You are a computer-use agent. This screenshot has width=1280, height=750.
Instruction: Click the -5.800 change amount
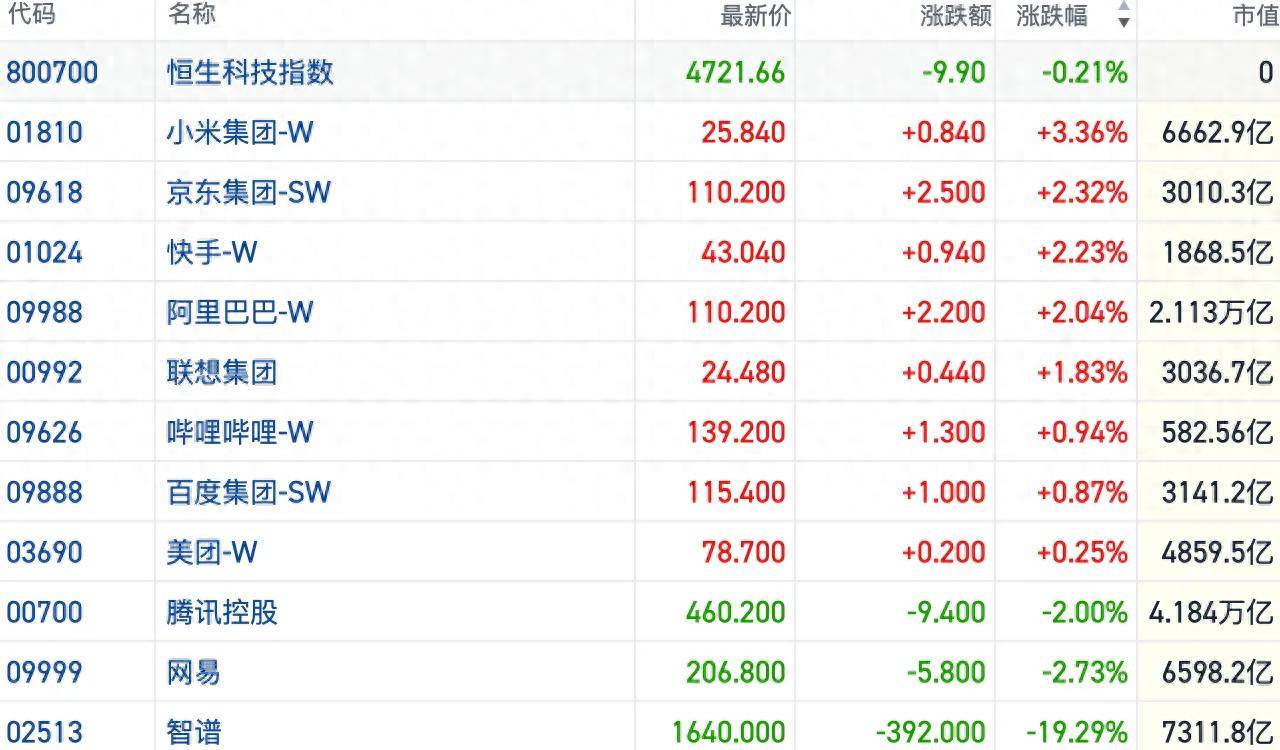tap(946, 672)
